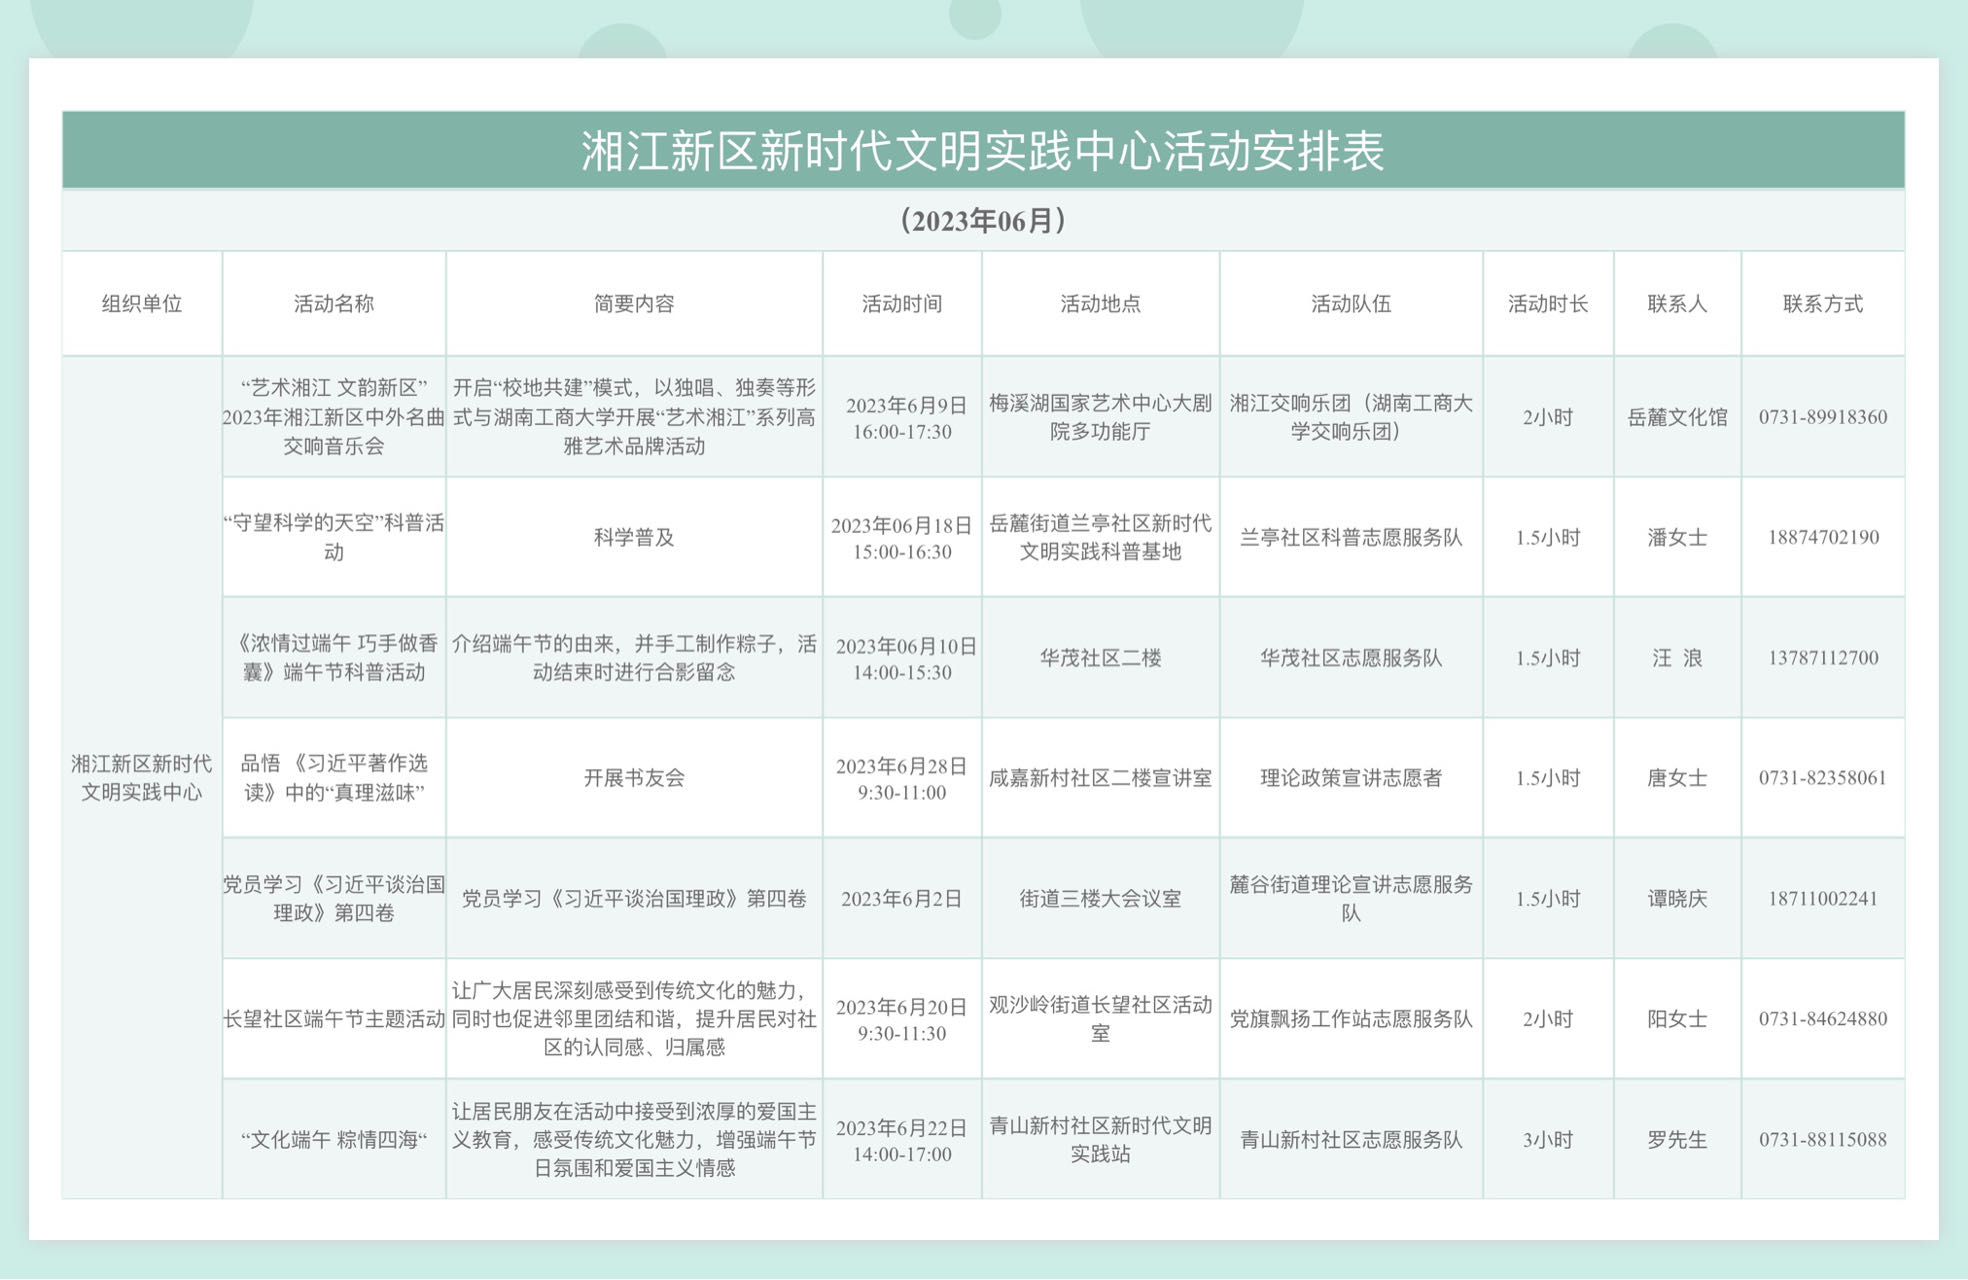Screen dimensions: 1968x1280
Task: Click contact name 谭晓庆
Action: pos(1677,898)
